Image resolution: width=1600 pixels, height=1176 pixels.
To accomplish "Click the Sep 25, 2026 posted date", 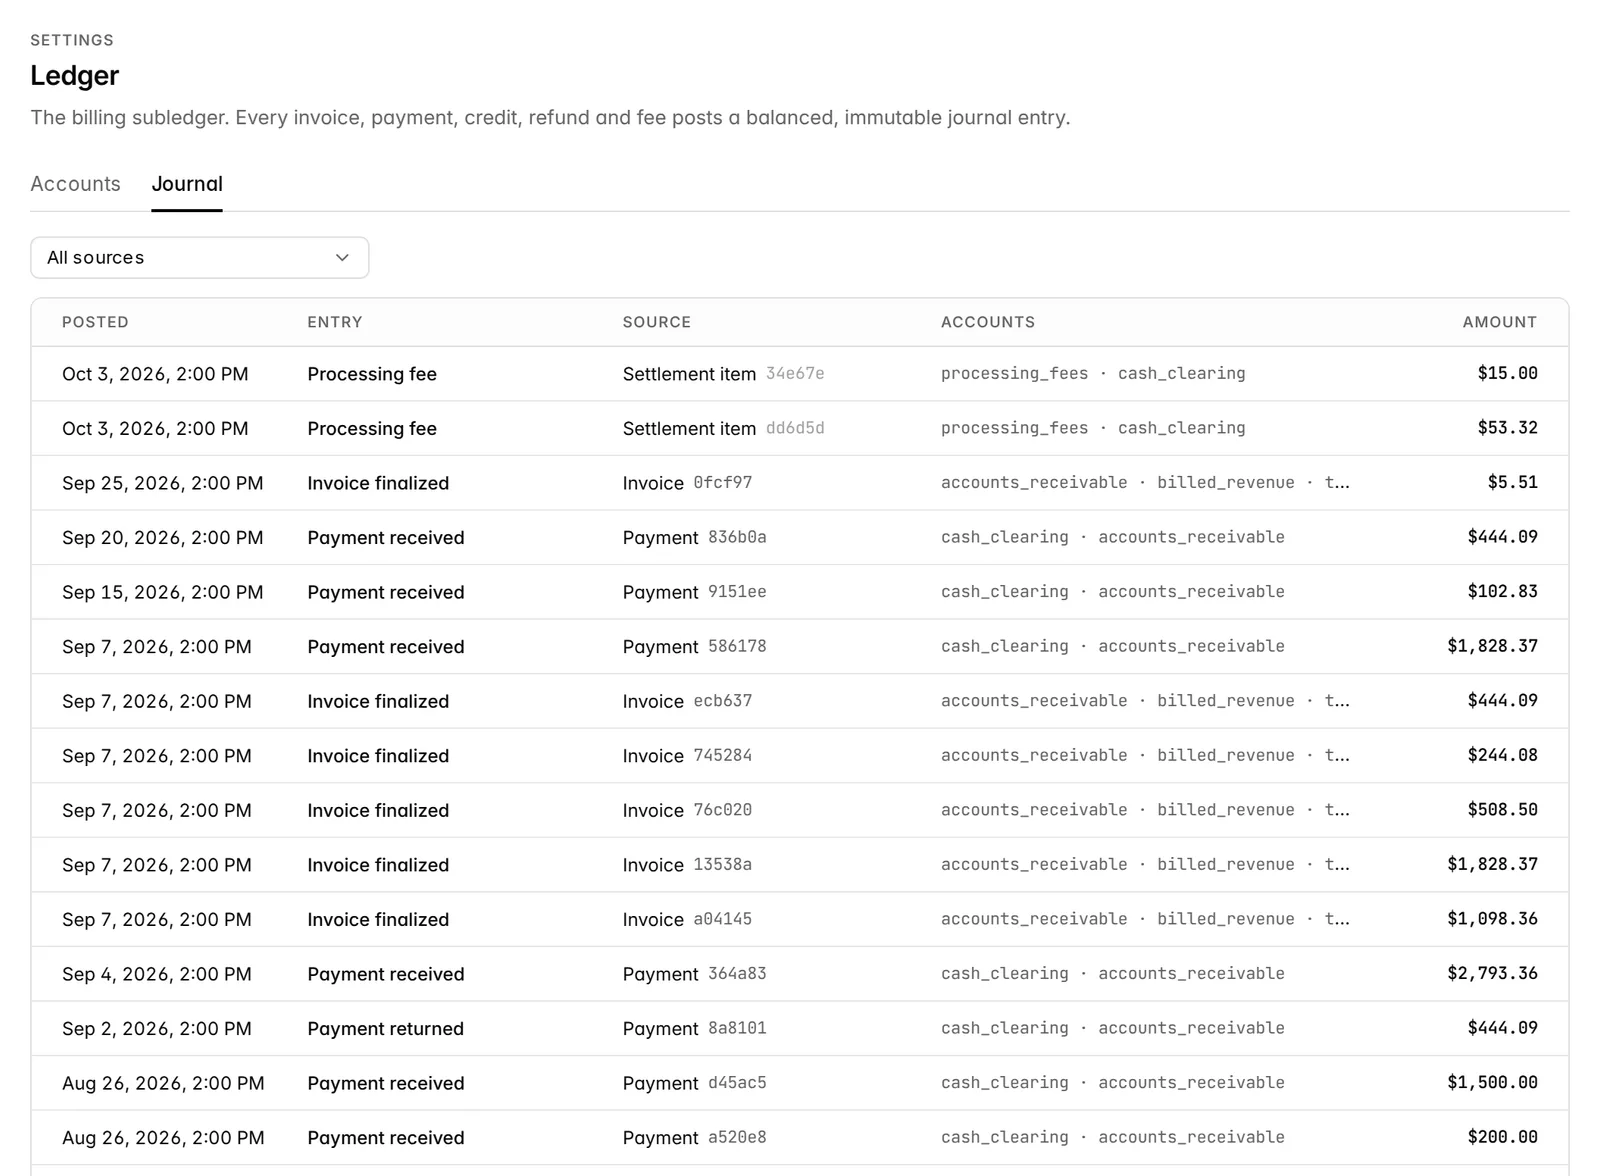I will 163,483.
